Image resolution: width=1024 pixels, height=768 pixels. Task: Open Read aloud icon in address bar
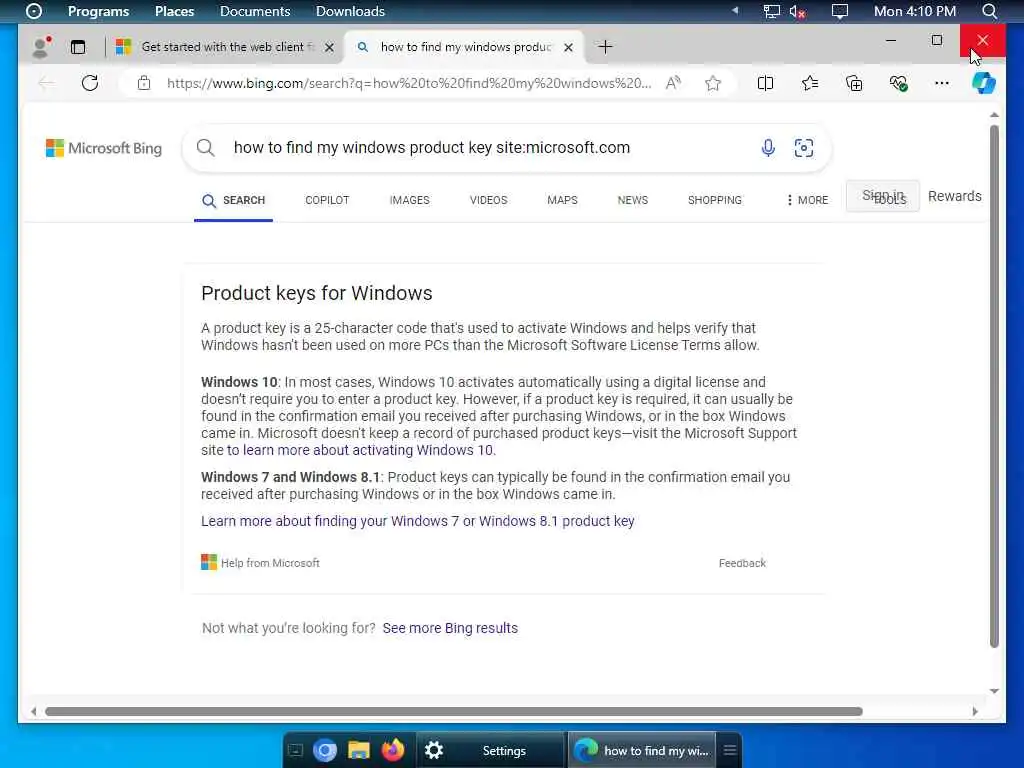[673, 83]
